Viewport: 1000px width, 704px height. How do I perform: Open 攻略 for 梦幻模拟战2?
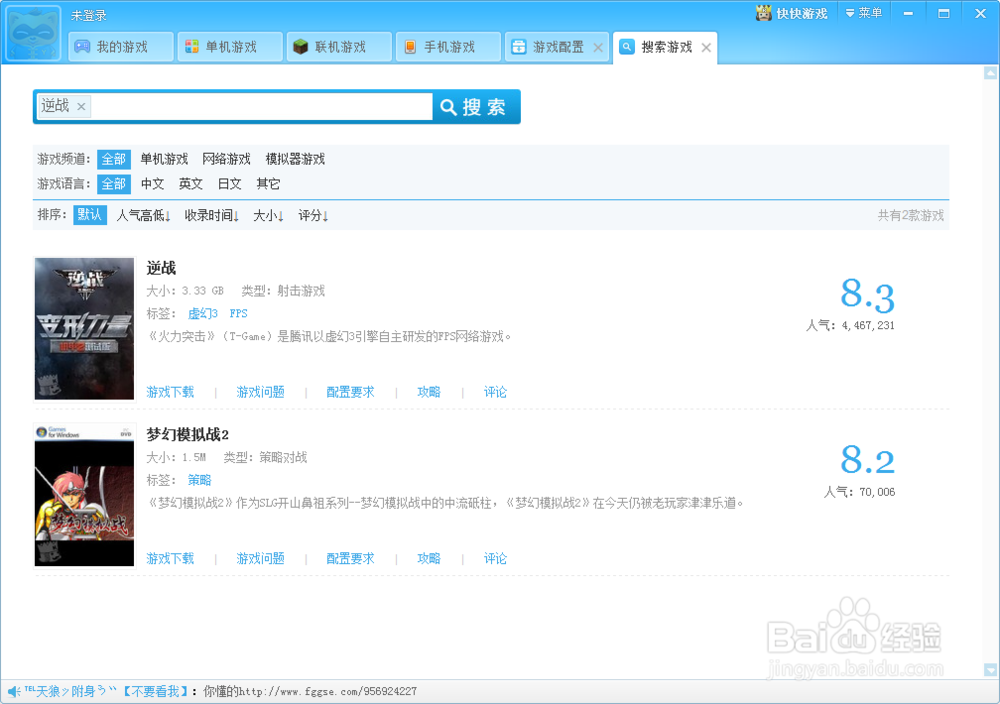pyautogui.click(x=428, y=558)
